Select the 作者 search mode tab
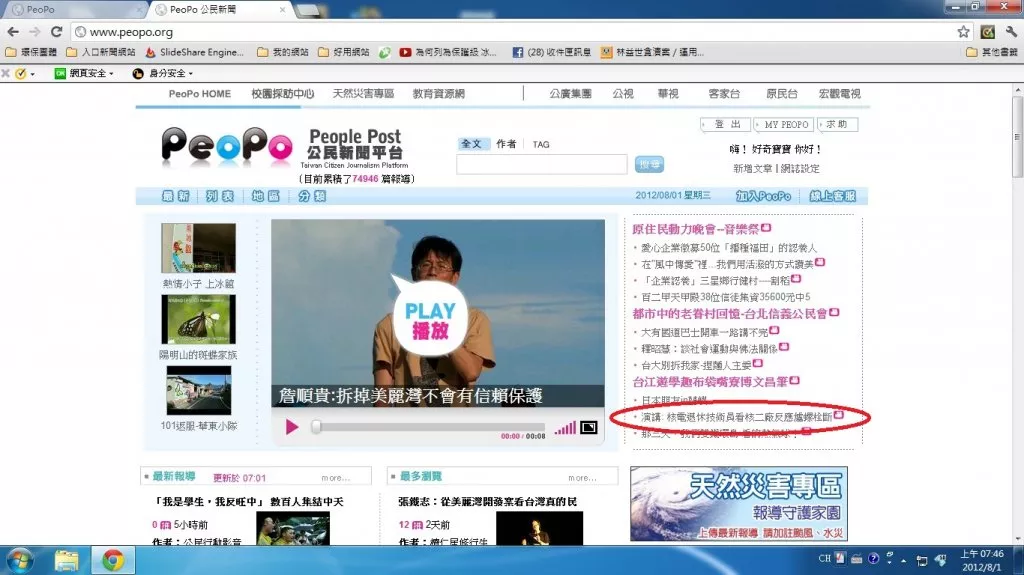 click(505, 144)
